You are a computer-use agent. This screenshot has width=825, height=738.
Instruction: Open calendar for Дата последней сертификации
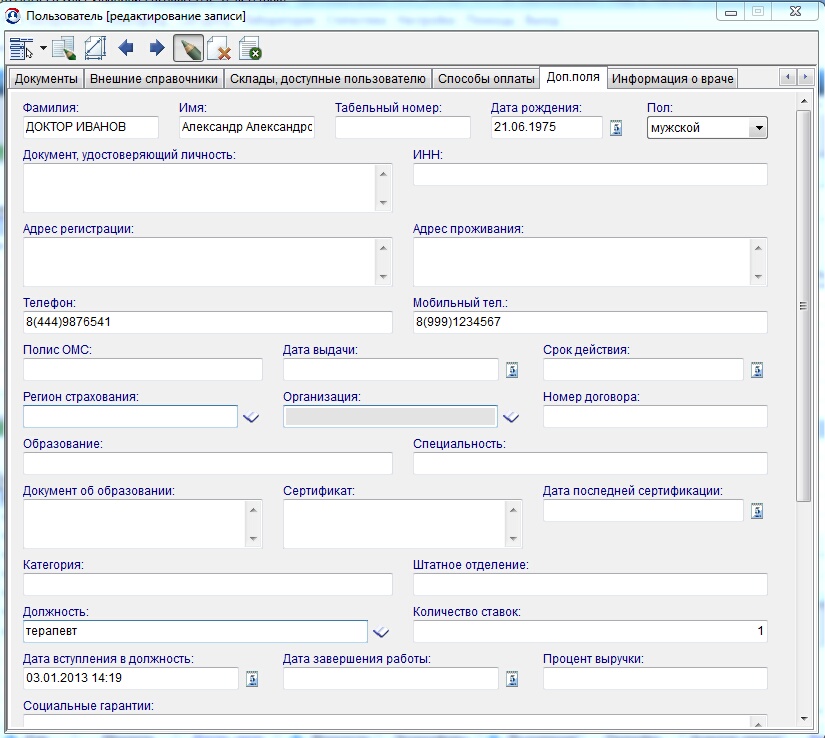757,511
